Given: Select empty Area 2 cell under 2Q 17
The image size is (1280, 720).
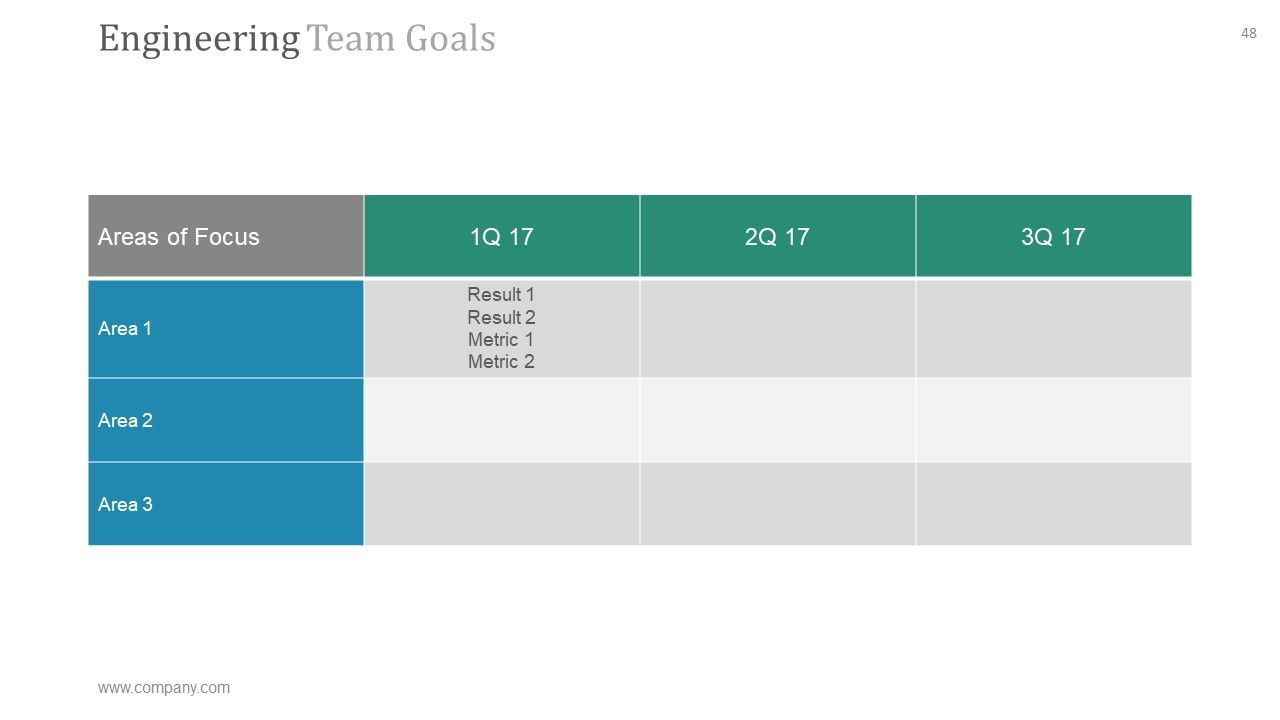Looking at the screenshot, I should tap(777, 420).
